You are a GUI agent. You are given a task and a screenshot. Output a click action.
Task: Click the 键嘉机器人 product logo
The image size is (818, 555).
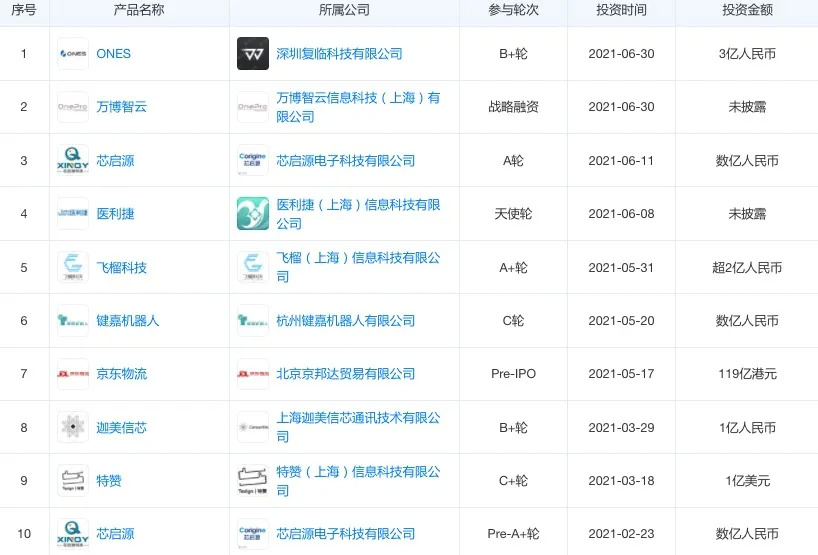coord(73,320)
